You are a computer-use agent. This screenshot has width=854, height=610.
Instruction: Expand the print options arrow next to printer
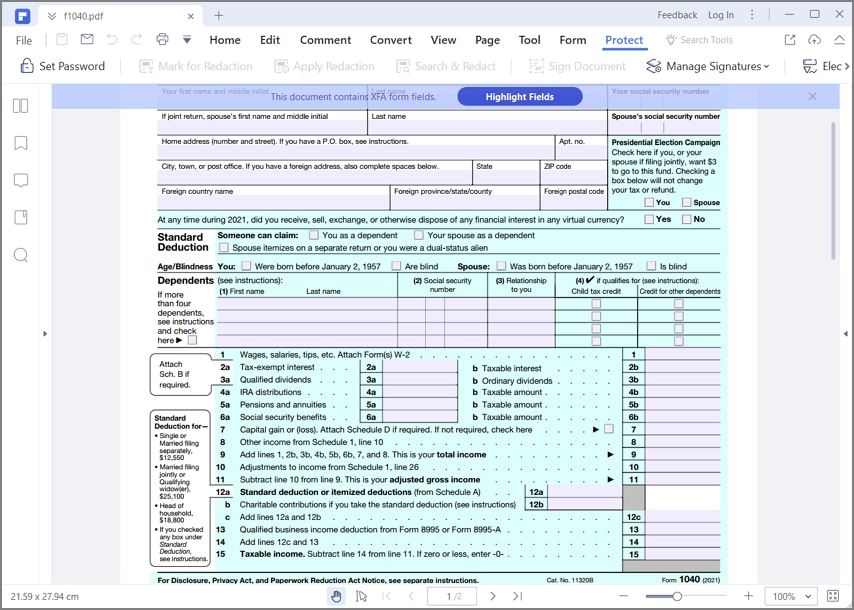tap(185, 38)
